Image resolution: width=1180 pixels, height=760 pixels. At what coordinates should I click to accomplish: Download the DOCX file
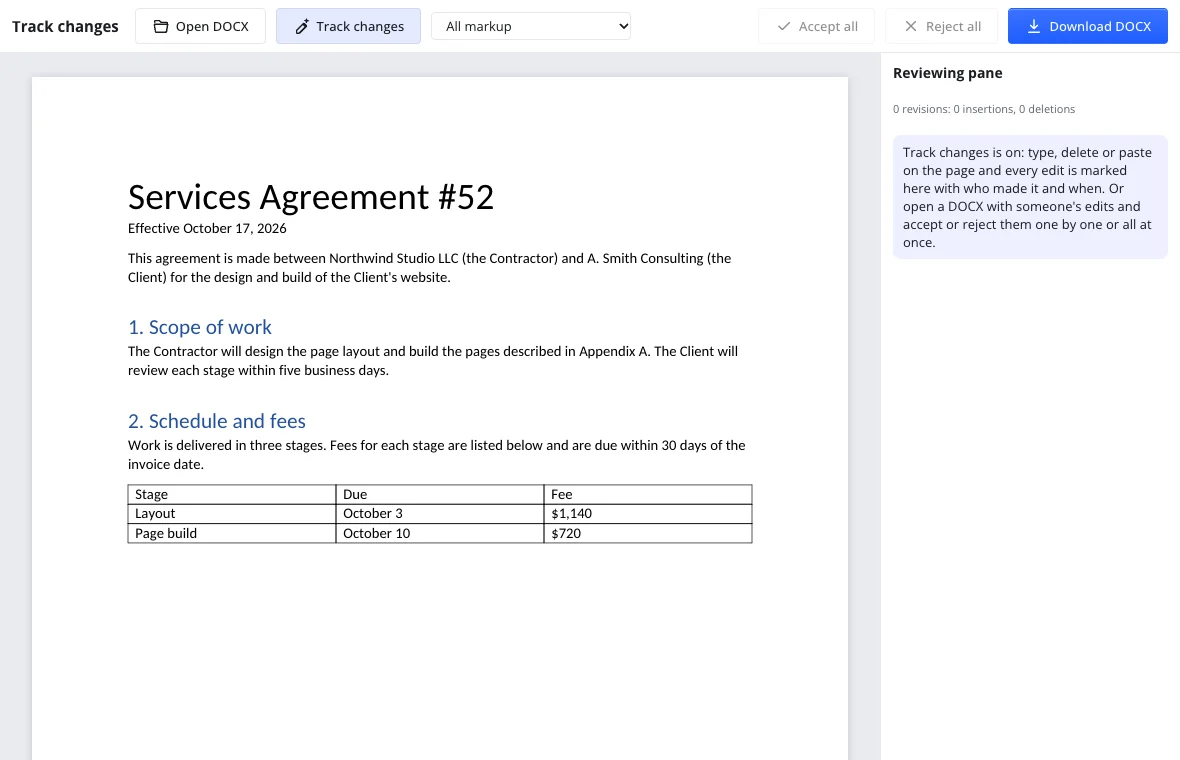[1087, 26]
